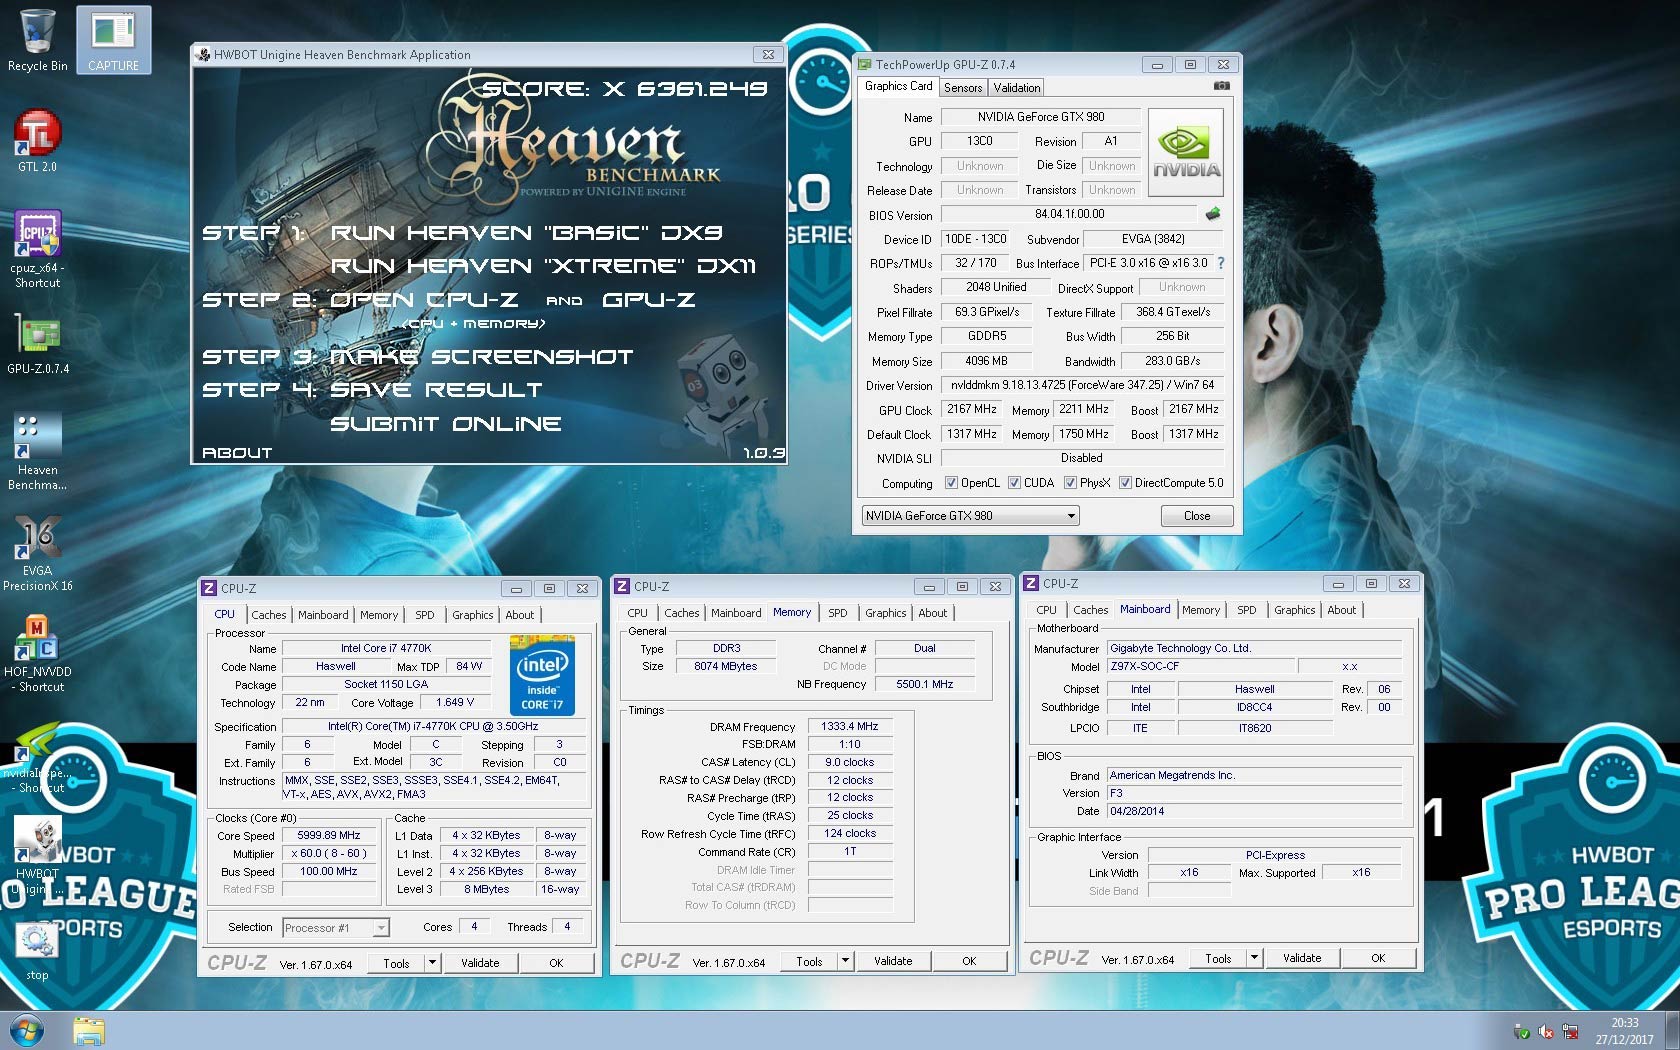Image resolution: width=1680 pixels, height=1050 pixels.
Task: Open Windows Explorer from the taskbar
Action: point(89,1031)
